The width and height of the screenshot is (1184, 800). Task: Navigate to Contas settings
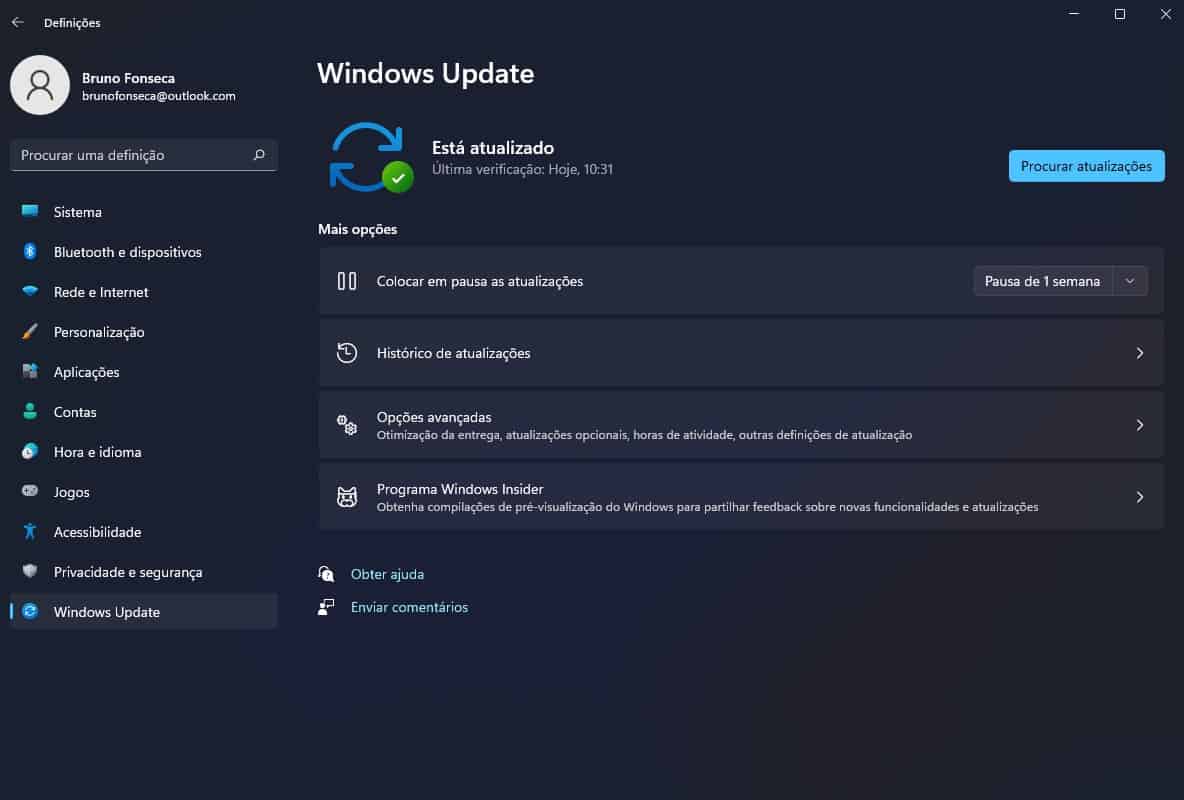coord(143,412)
